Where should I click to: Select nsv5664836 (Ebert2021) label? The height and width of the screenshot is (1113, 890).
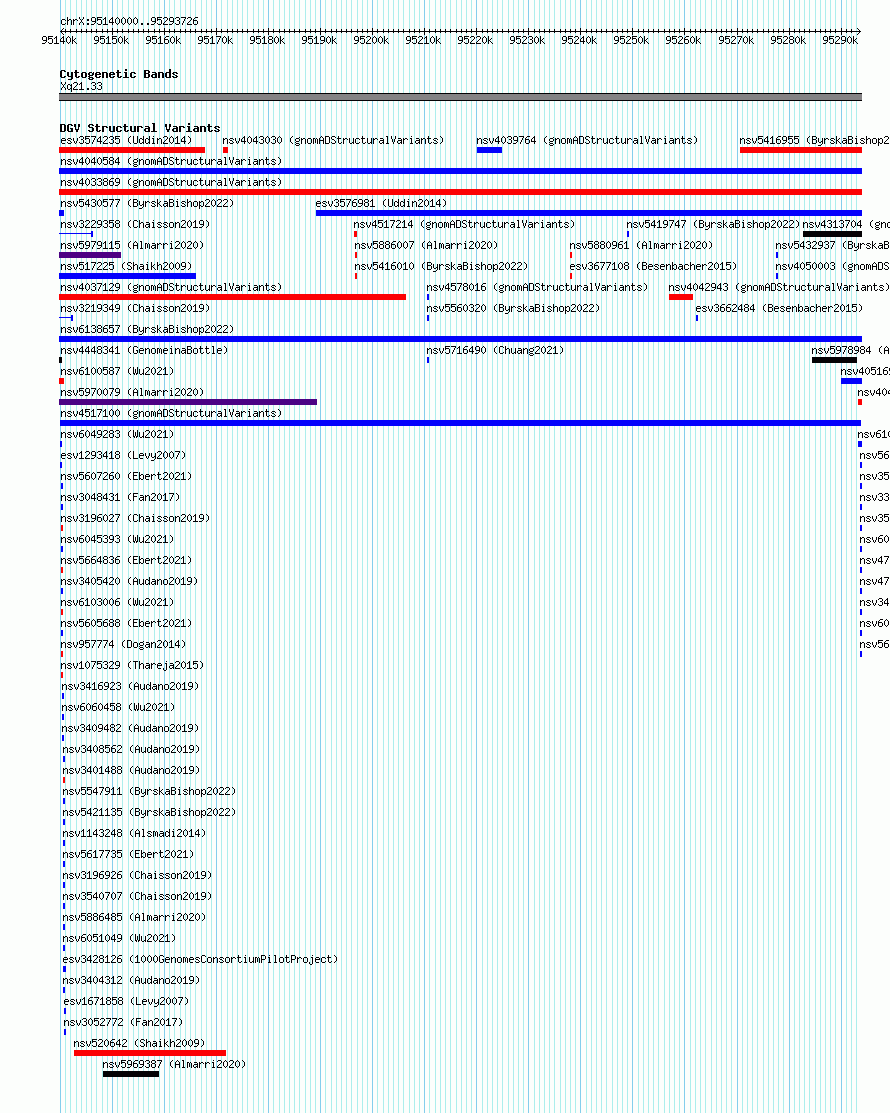pyautogui.click(x=126, y=560)
